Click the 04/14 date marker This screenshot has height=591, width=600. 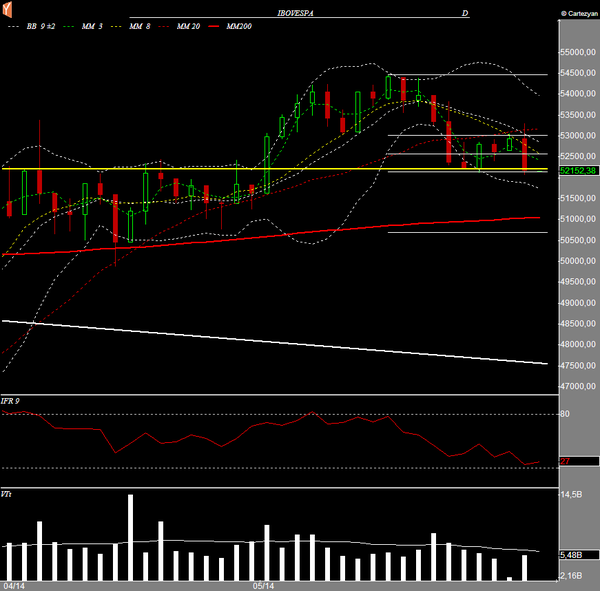[13, 585]
